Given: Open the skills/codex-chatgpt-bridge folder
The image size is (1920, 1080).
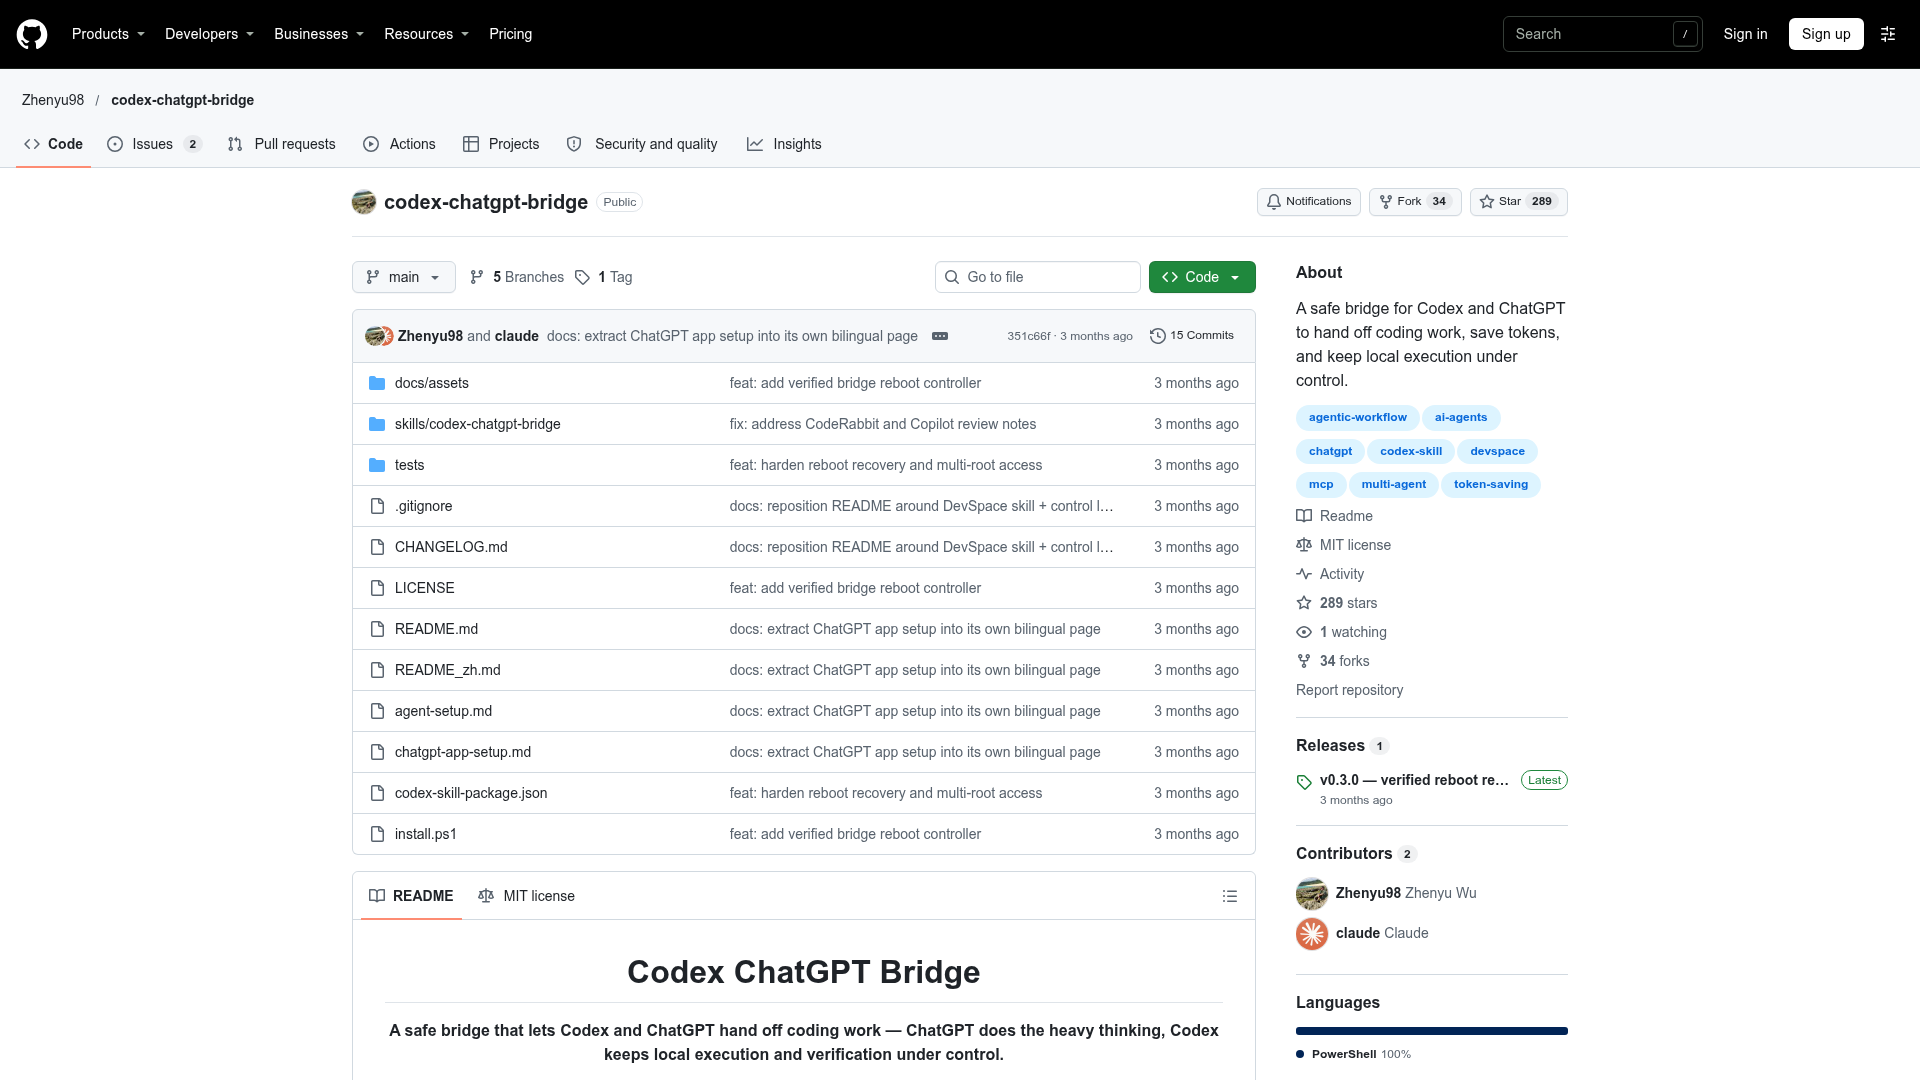Looking at the screenshot, I should tap(478, 424).
